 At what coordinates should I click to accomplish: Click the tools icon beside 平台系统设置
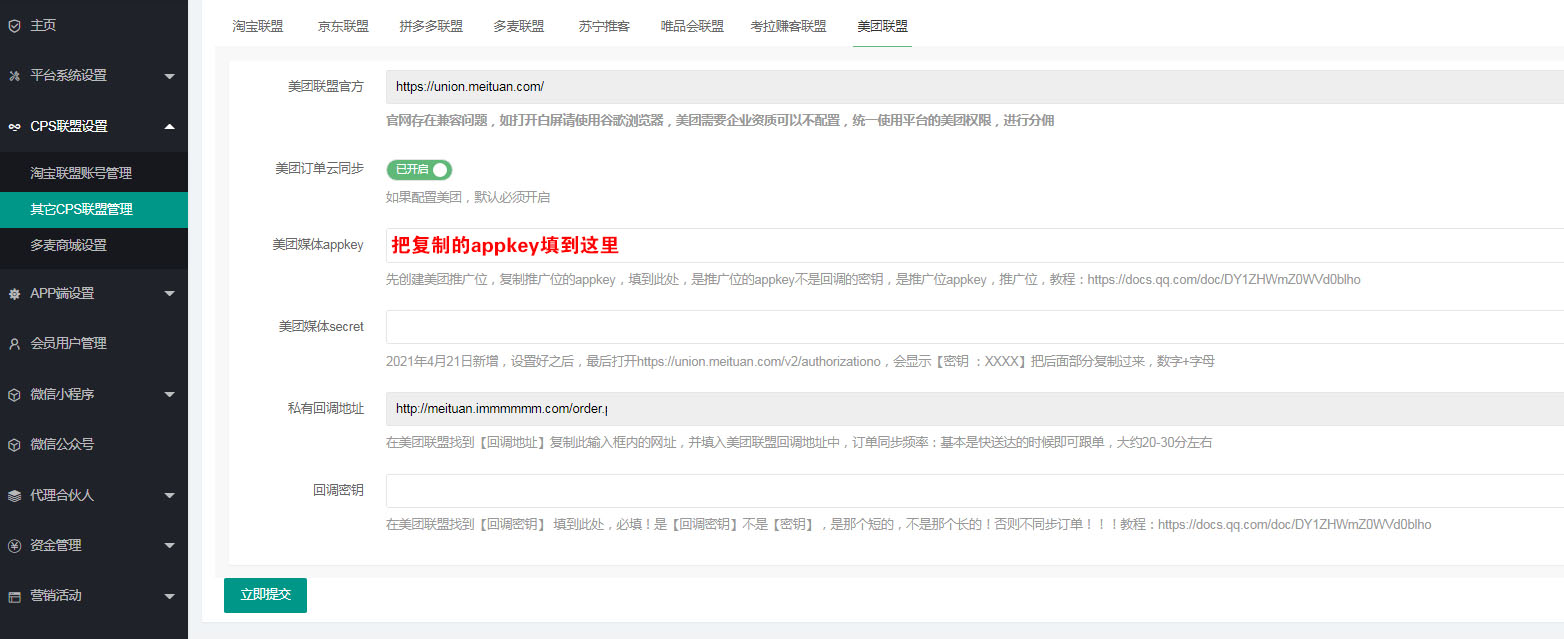tap(14, 75)
